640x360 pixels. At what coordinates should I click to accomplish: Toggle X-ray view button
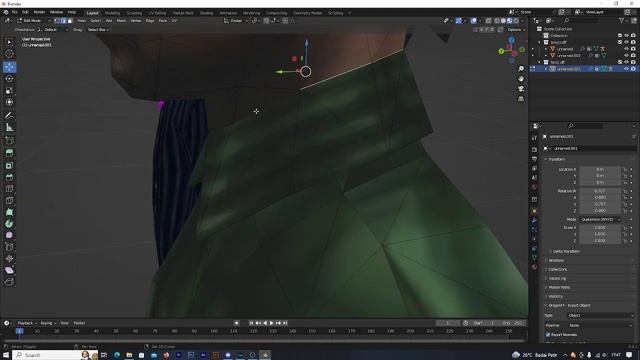click(x=489, y=20)
